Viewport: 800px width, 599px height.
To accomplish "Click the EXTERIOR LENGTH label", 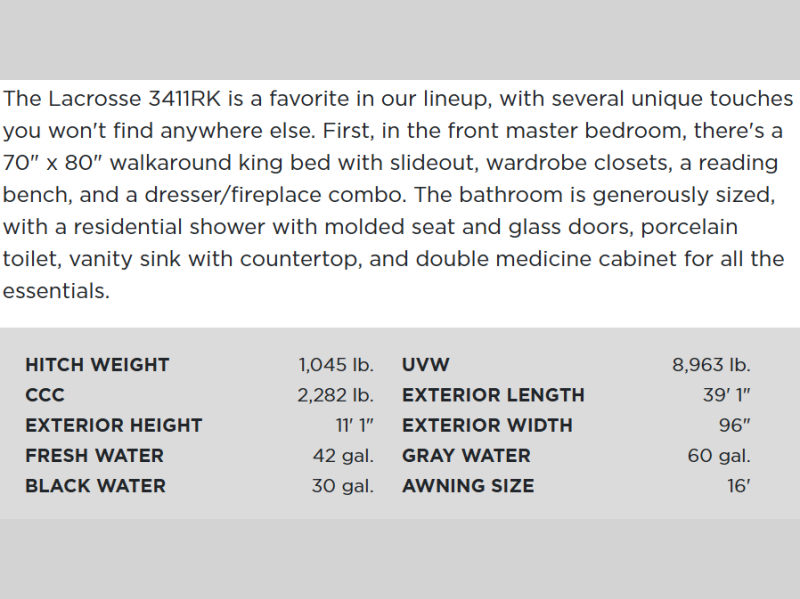I will 493,395.
